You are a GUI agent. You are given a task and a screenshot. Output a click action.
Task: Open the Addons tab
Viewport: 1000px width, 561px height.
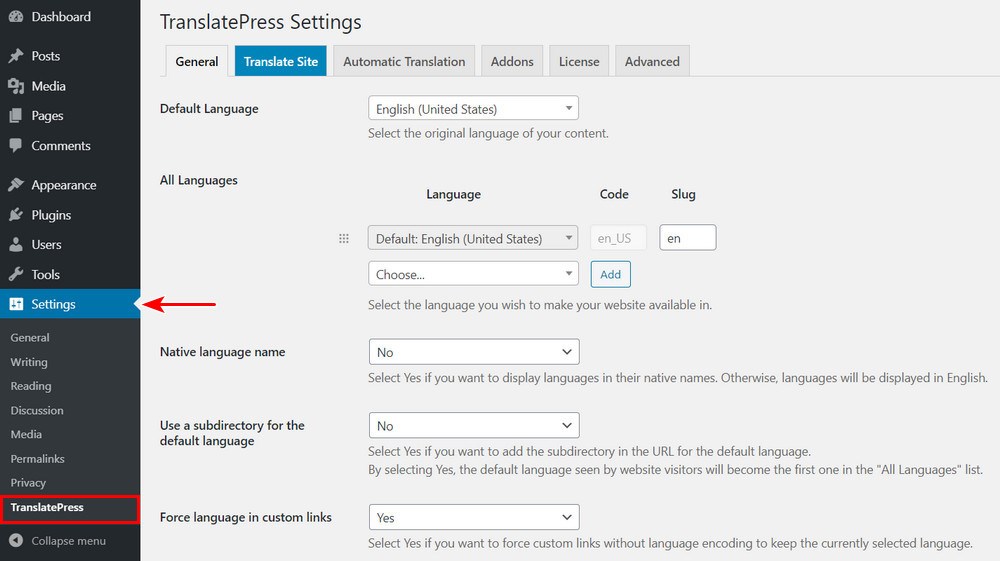click(512, 61)
